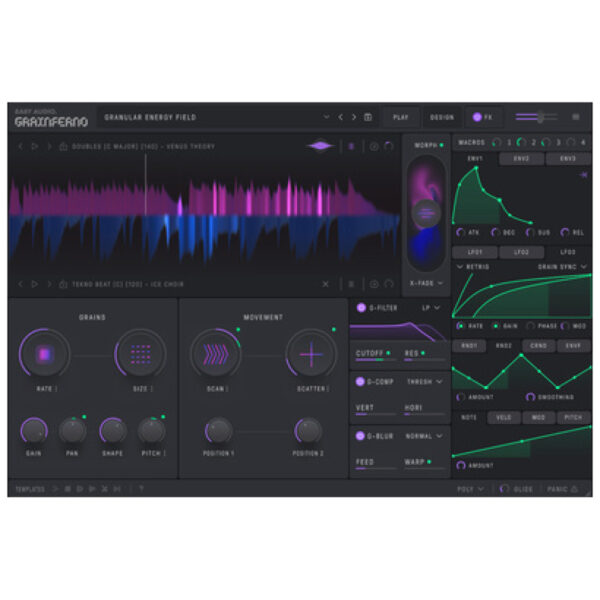The height and width of the screenshot is (600, 600).
Task: Open sample browser for Tekno Beat slot
Action: tap(63, 284)
